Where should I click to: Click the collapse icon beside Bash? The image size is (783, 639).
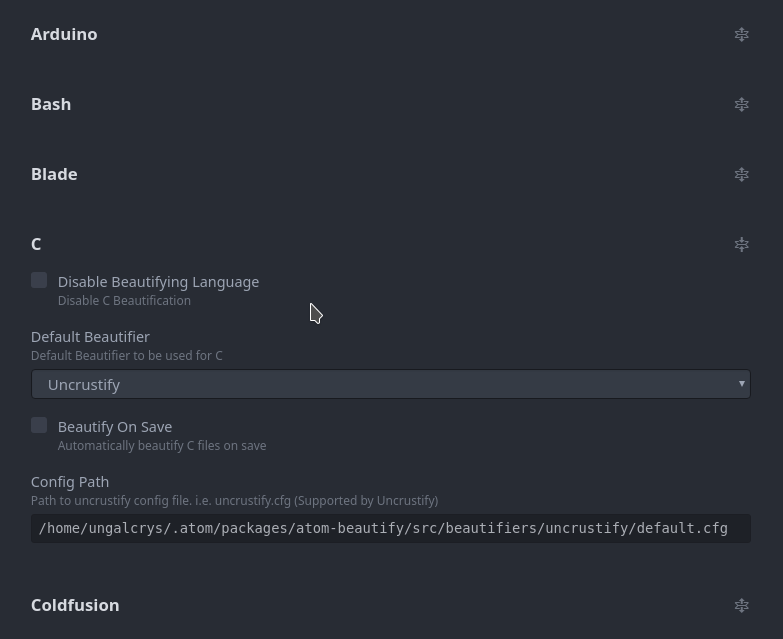click(741, 104)
